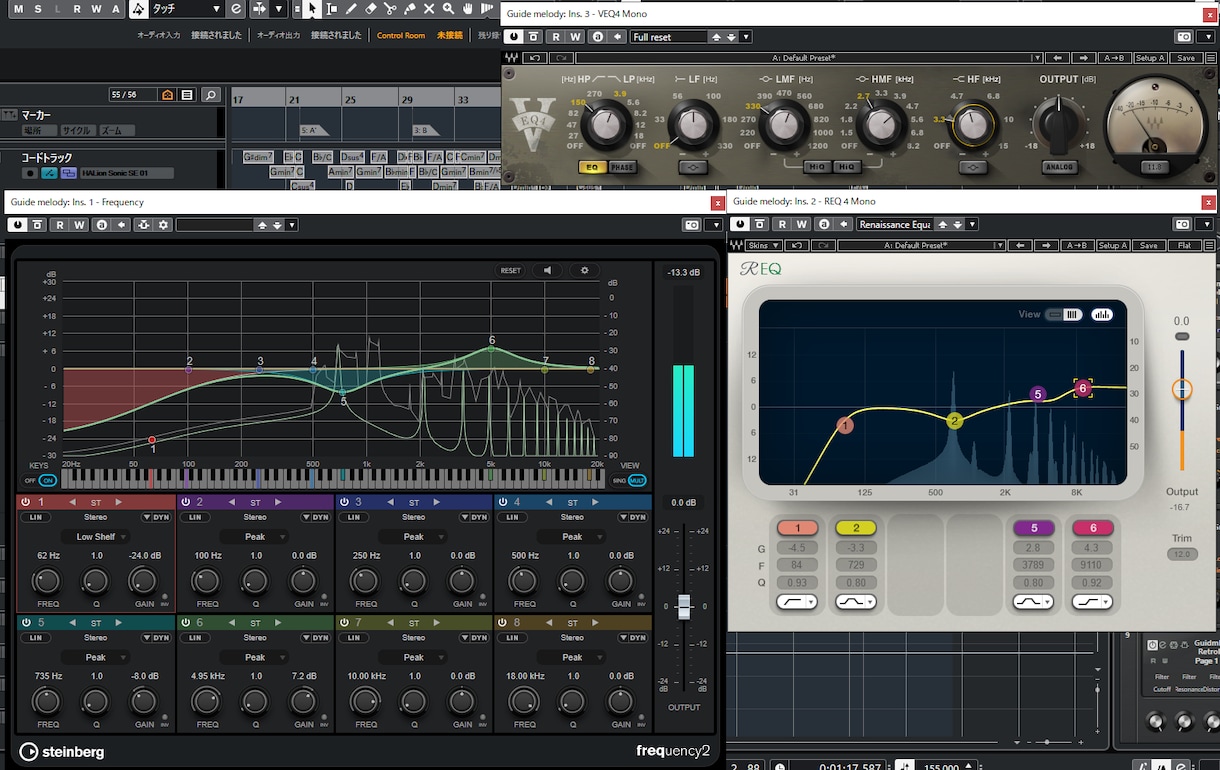
Task: Click the side-chain activate icon in Frequency window
Action: click(x=145, y=225)
